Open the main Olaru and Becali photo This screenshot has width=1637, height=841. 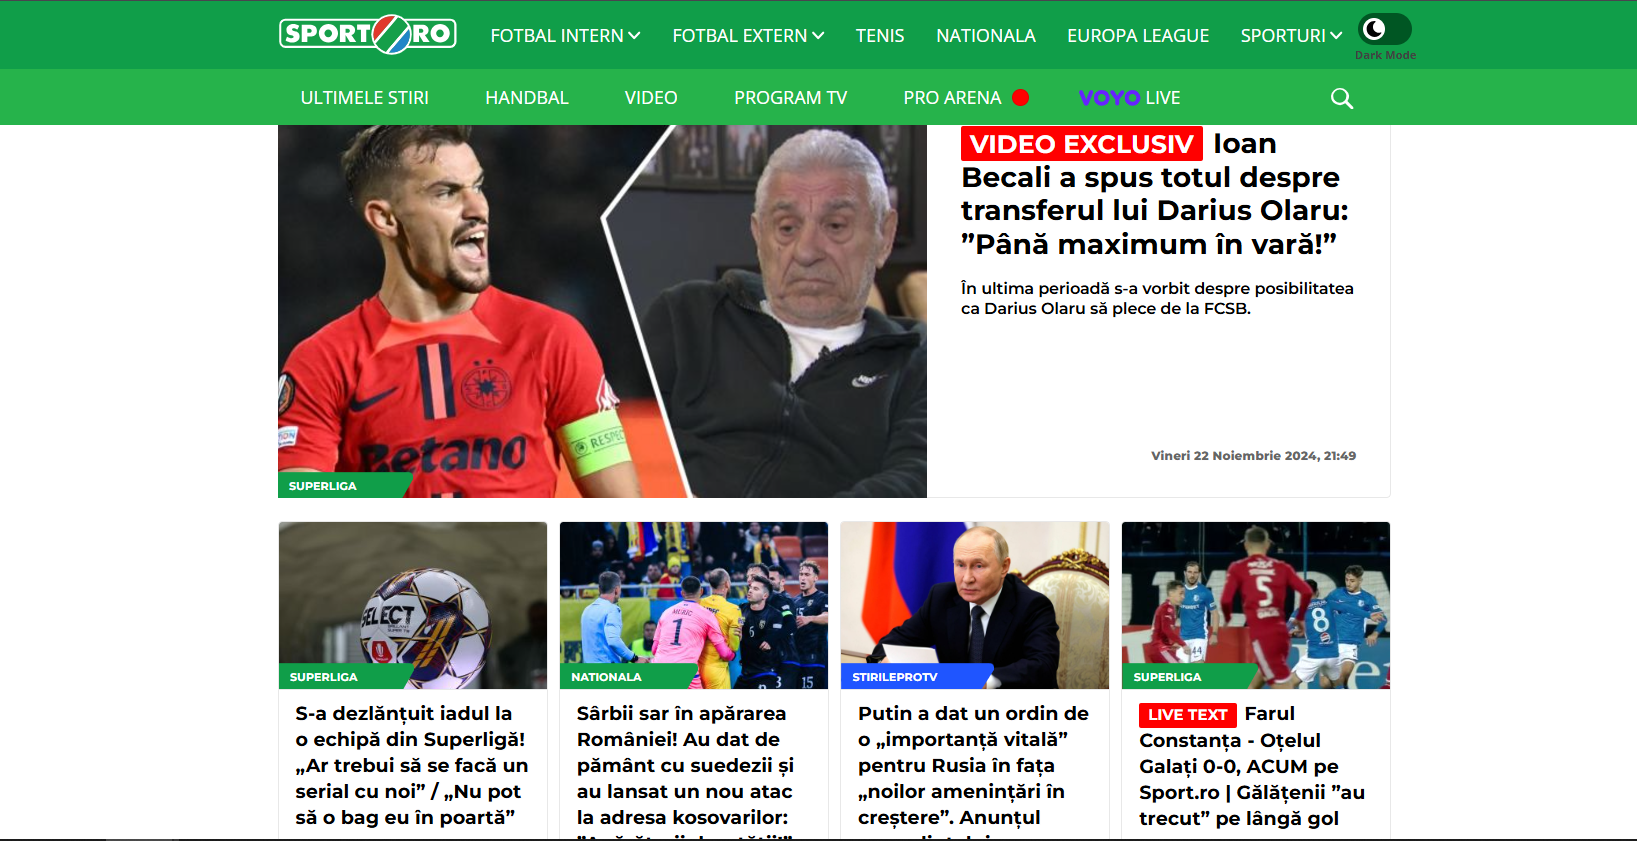pos(602,311)
